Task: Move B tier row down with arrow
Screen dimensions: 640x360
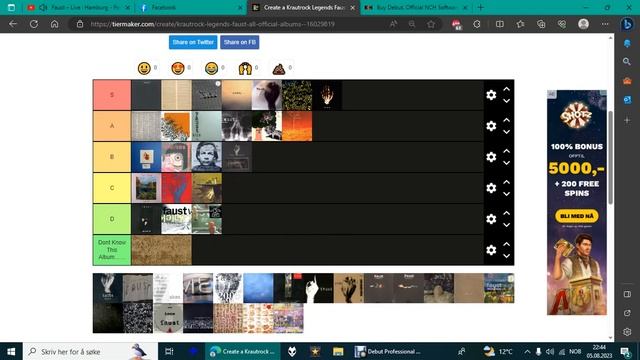Action: [x=507, y=163]
